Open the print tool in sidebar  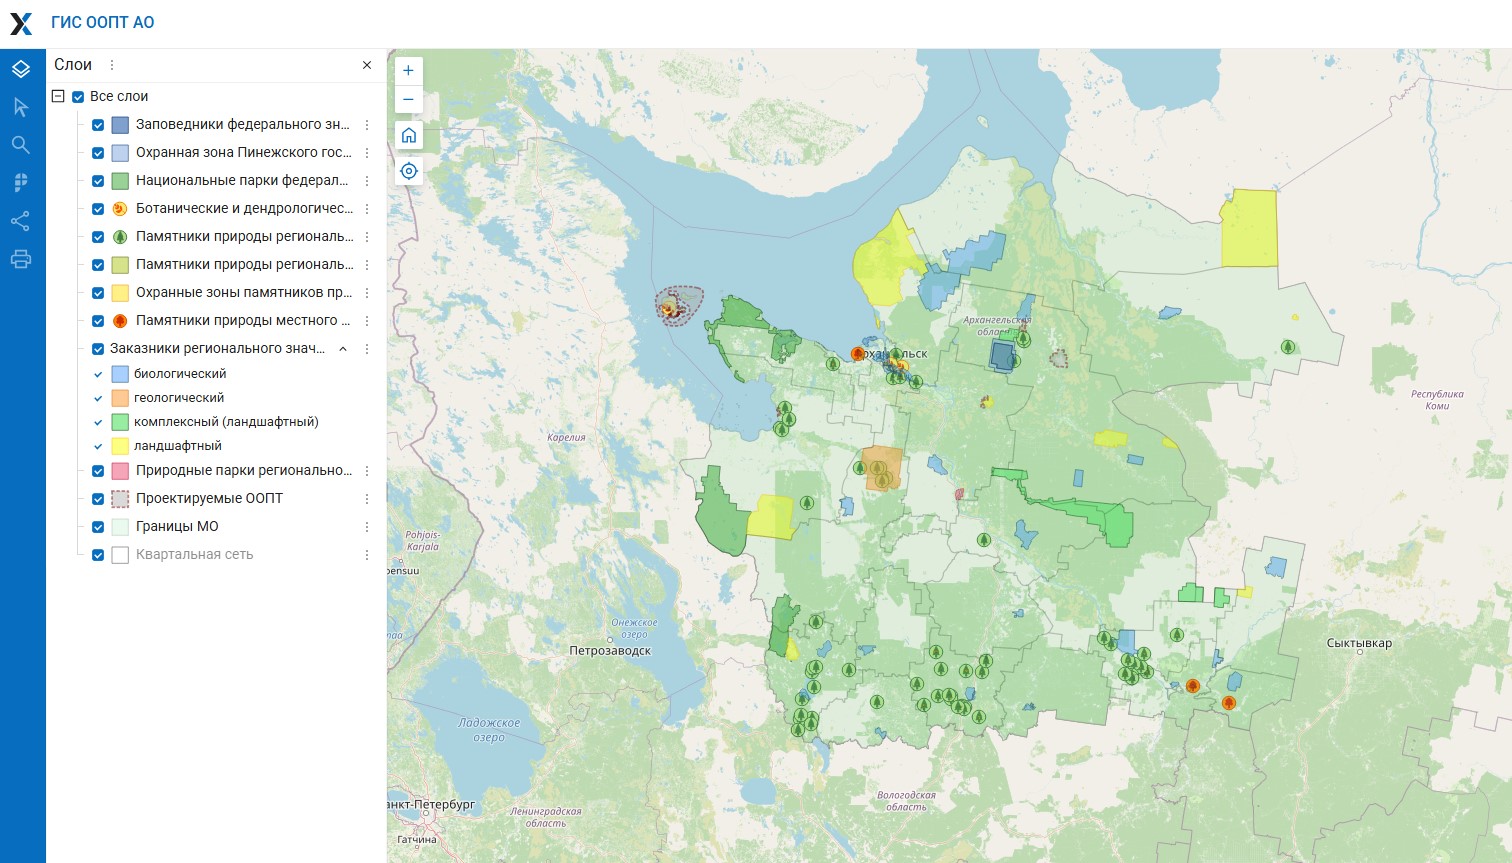(x=21, y=259)
